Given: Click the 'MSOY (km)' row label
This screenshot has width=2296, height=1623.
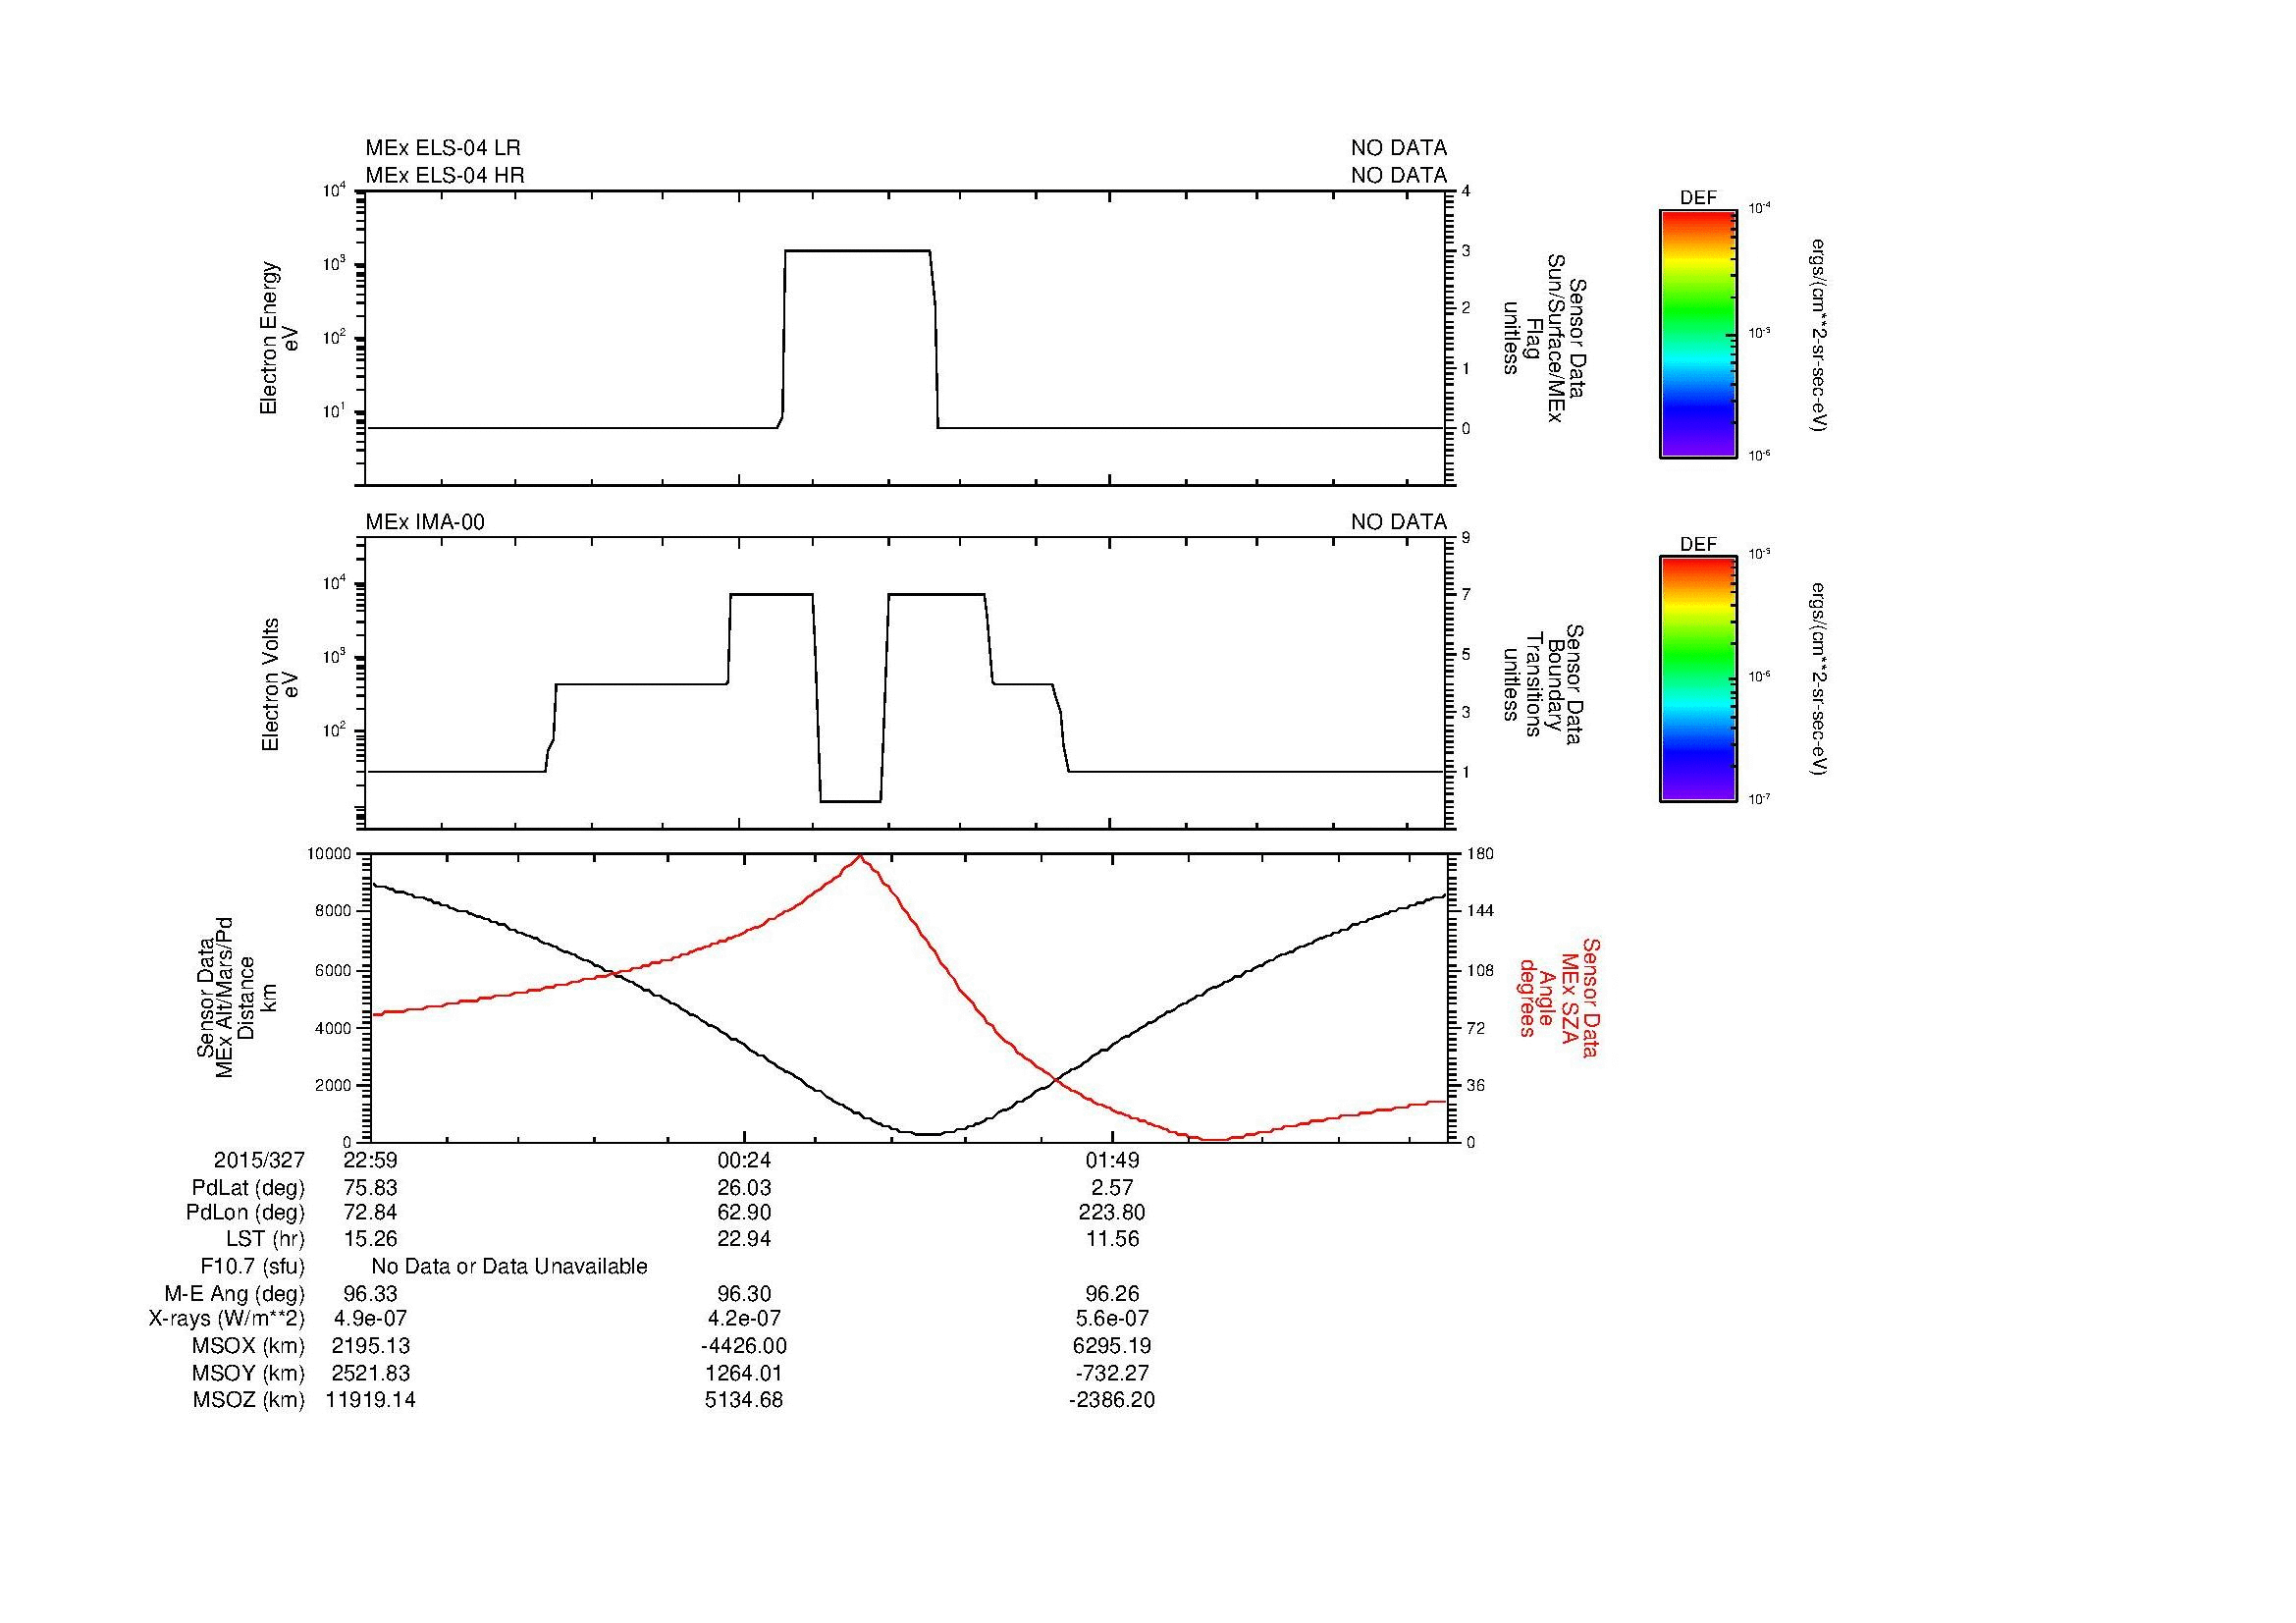Looking at the screenshot, I should coord(248,1373).
